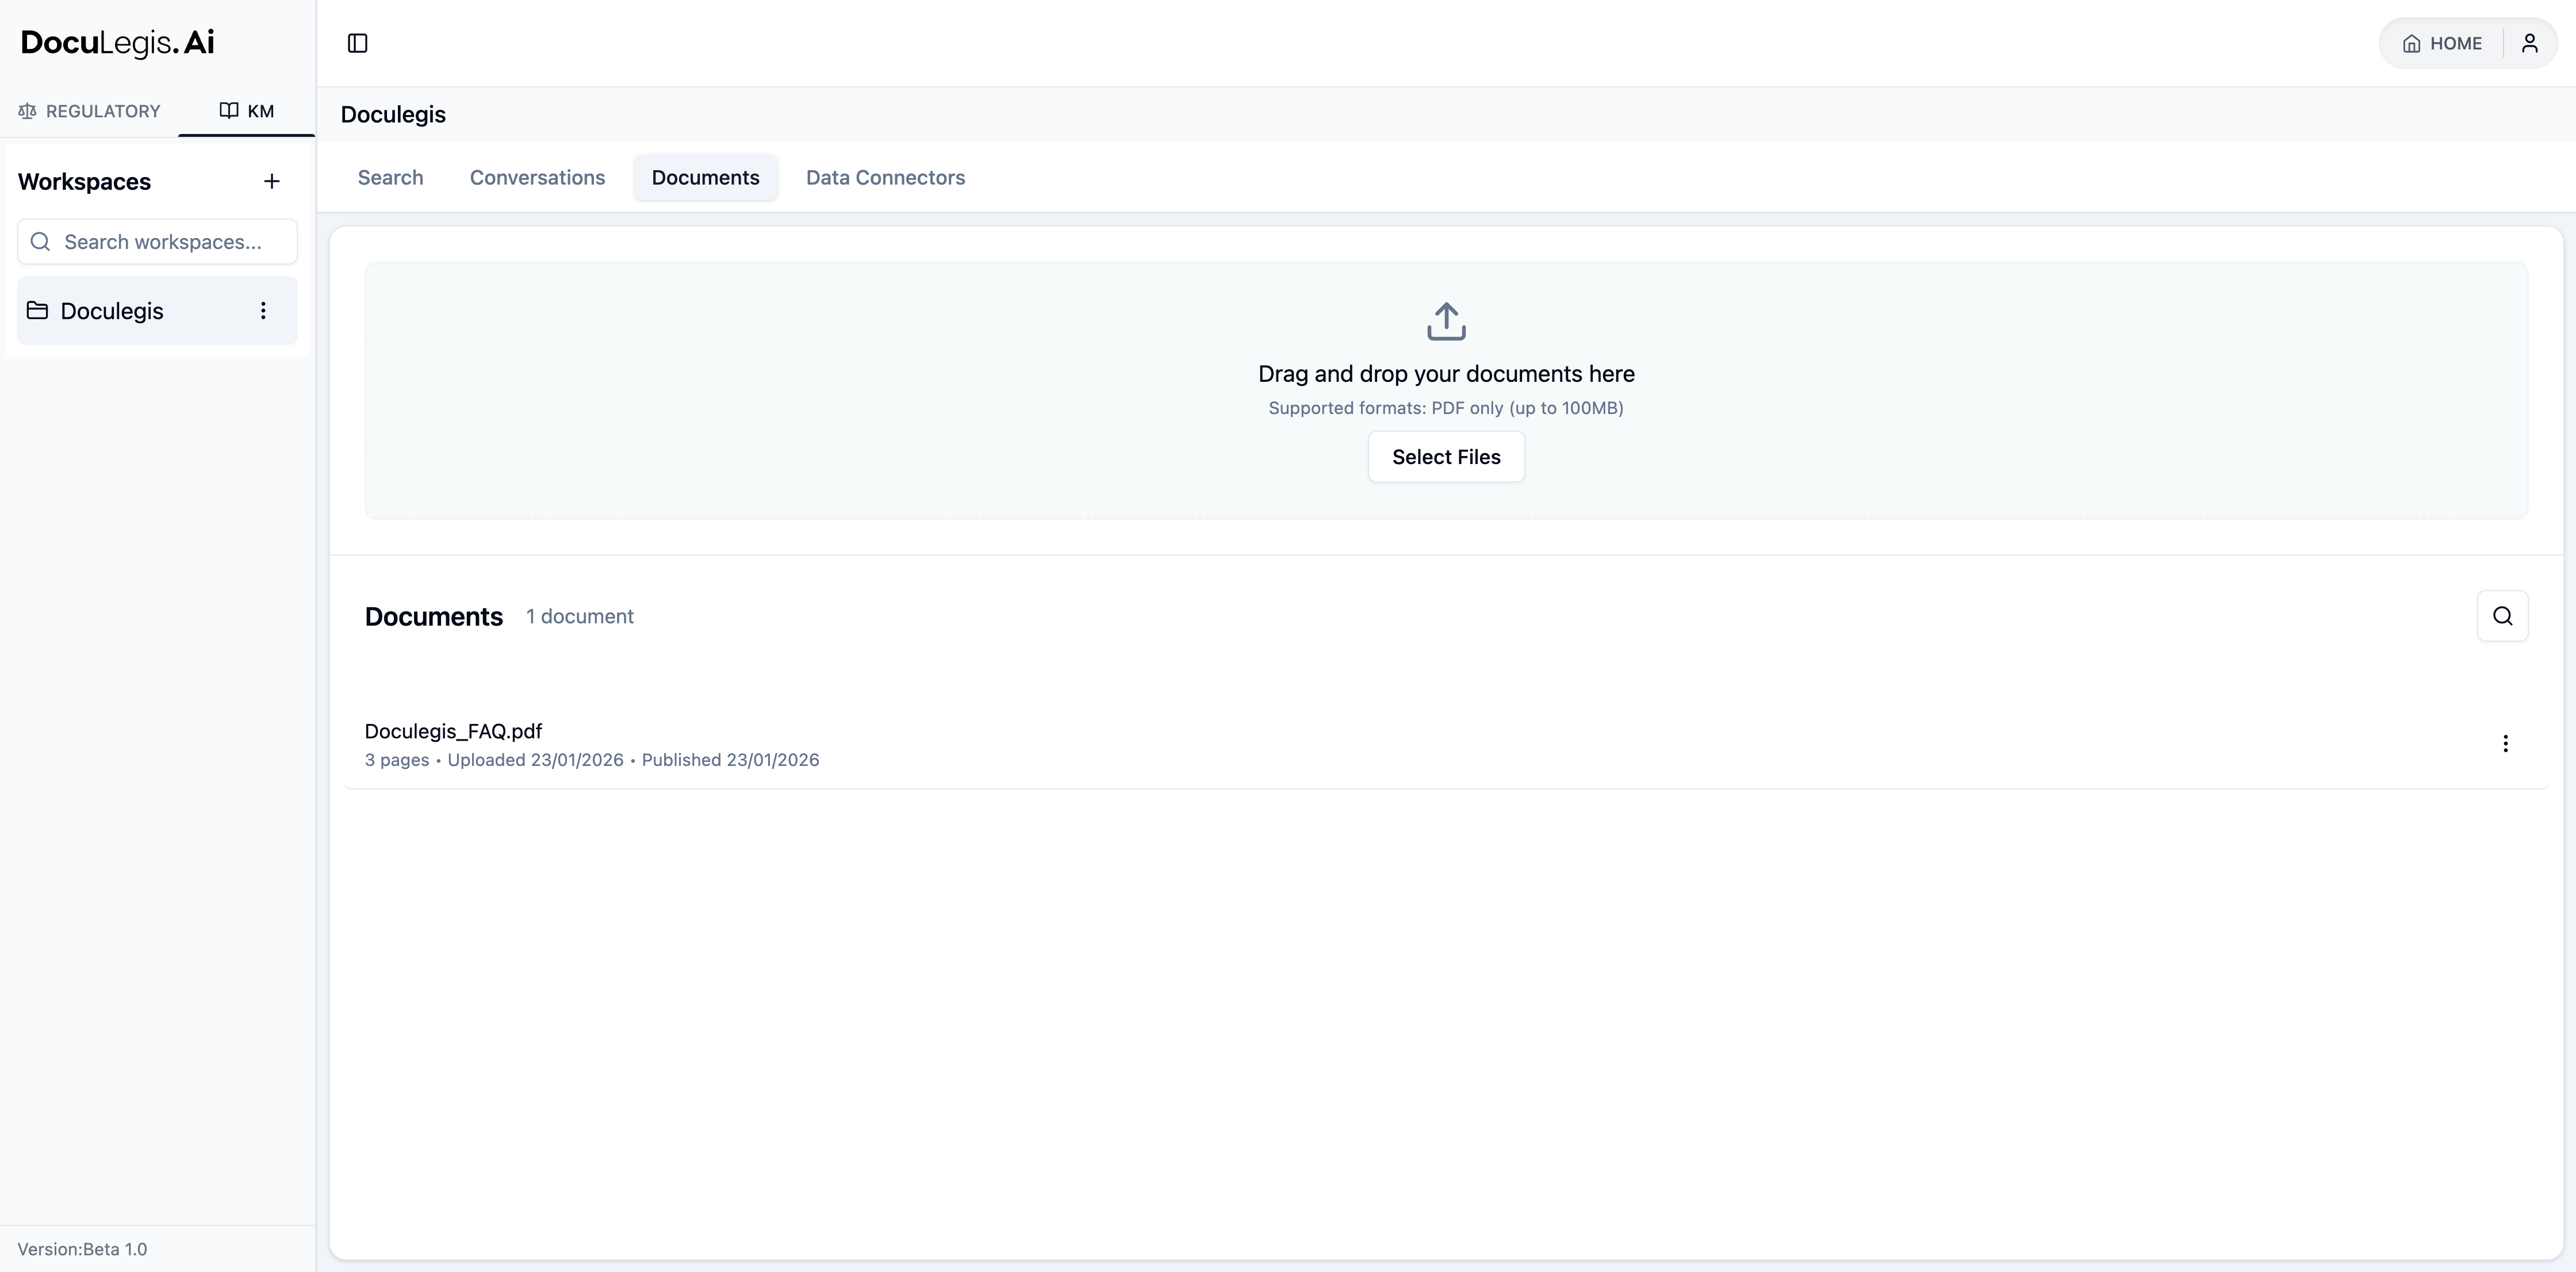Open options menu for Doculegis_FAQ.pdf
This screenshot has height=1272, width=2576.
[x=2506, y=744]
